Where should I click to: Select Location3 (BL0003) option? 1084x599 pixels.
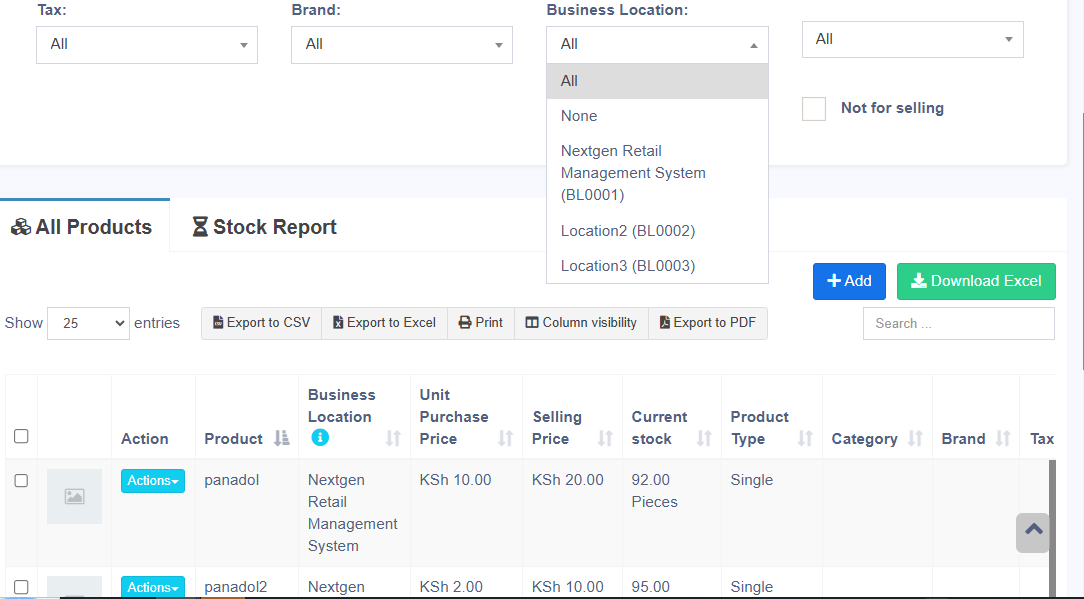(657, 266)
